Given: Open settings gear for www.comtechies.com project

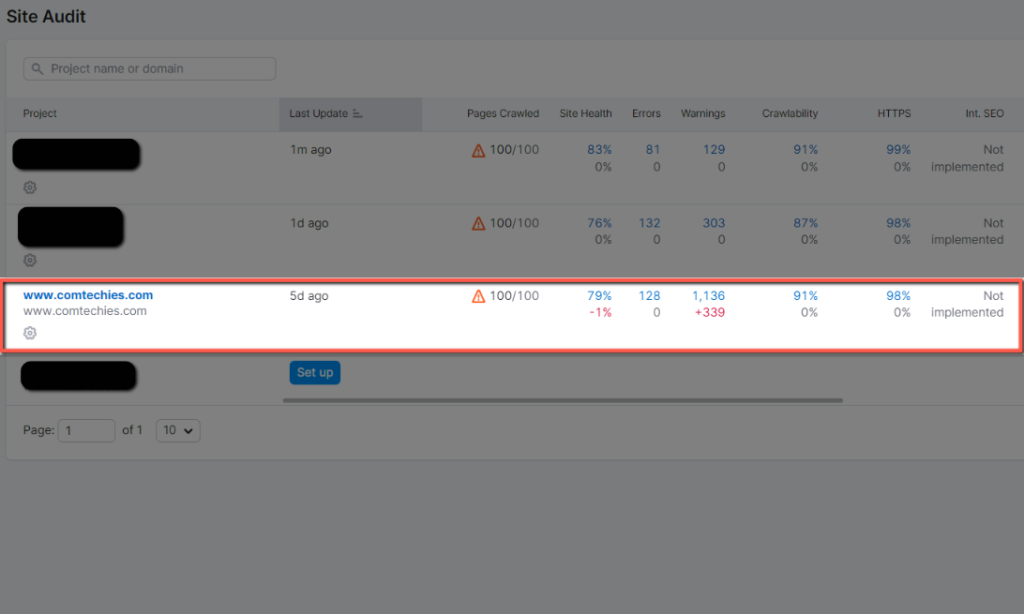Looking at the screenshot, I should 29,333.
